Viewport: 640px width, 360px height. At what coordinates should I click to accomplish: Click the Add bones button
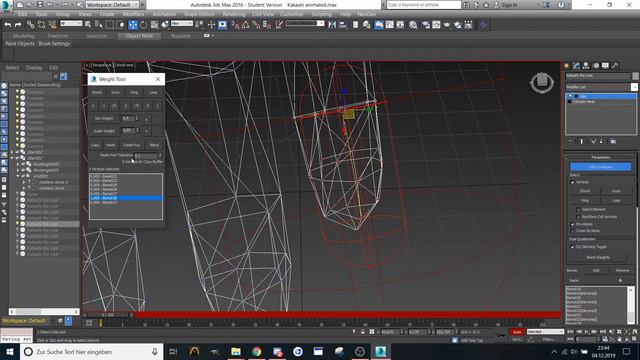click(x=596, y=270)
